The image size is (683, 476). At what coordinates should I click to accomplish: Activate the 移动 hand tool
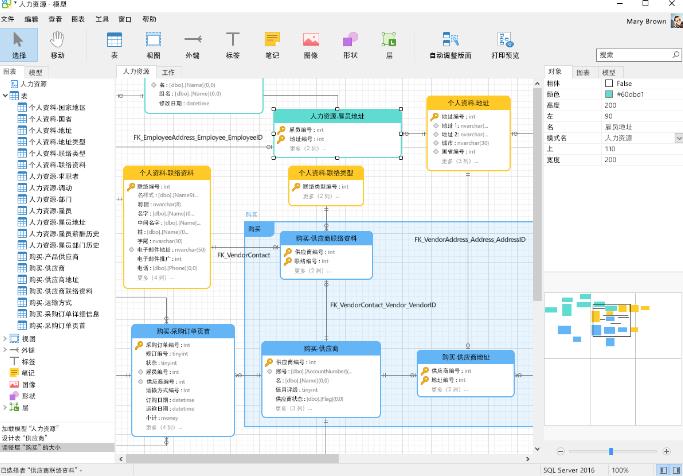(57, 45)
